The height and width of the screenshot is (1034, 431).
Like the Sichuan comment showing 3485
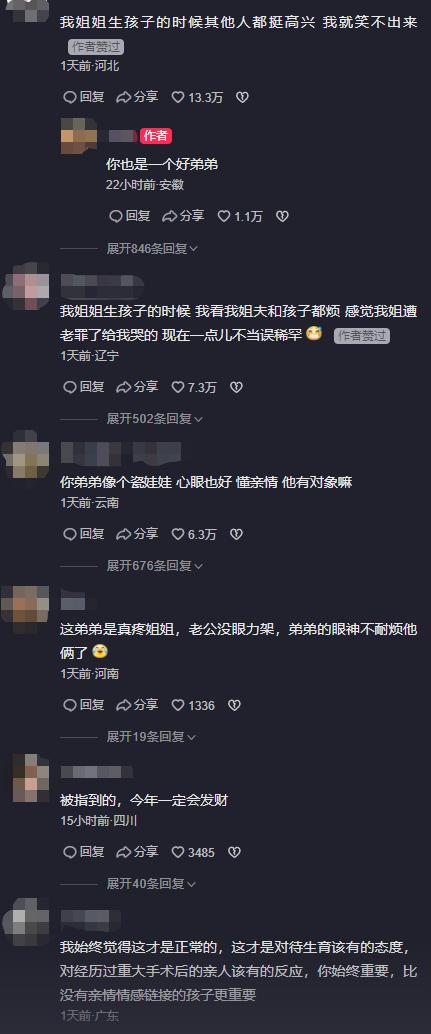coord(193,852)
